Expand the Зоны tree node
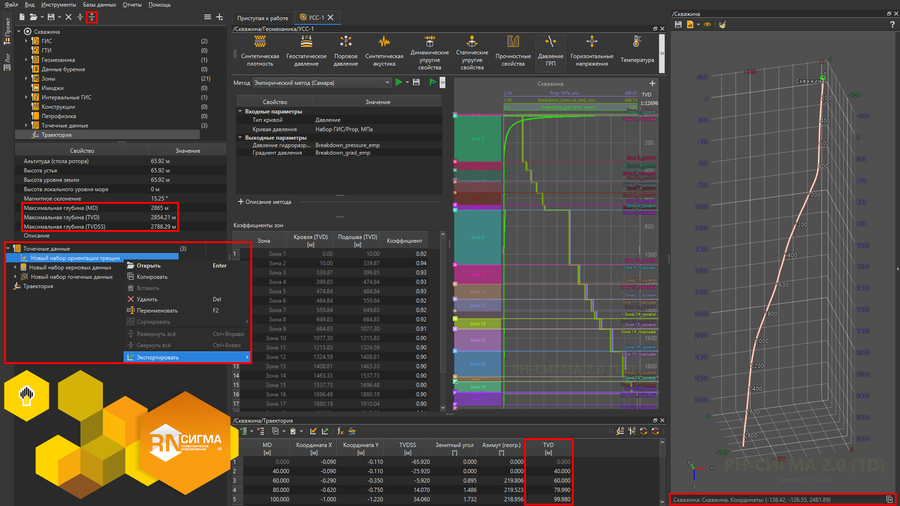 [26, 78]
